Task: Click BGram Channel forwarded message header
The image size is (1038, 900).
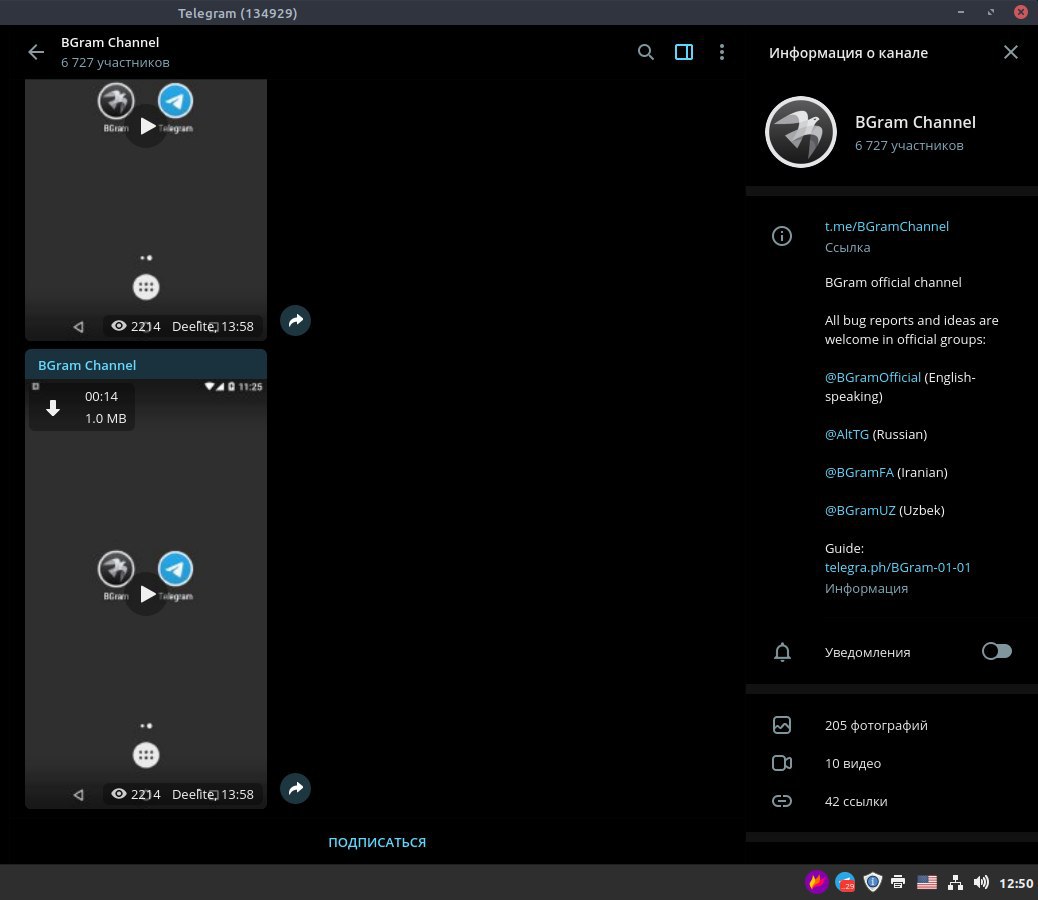Action: coord(87,365)
